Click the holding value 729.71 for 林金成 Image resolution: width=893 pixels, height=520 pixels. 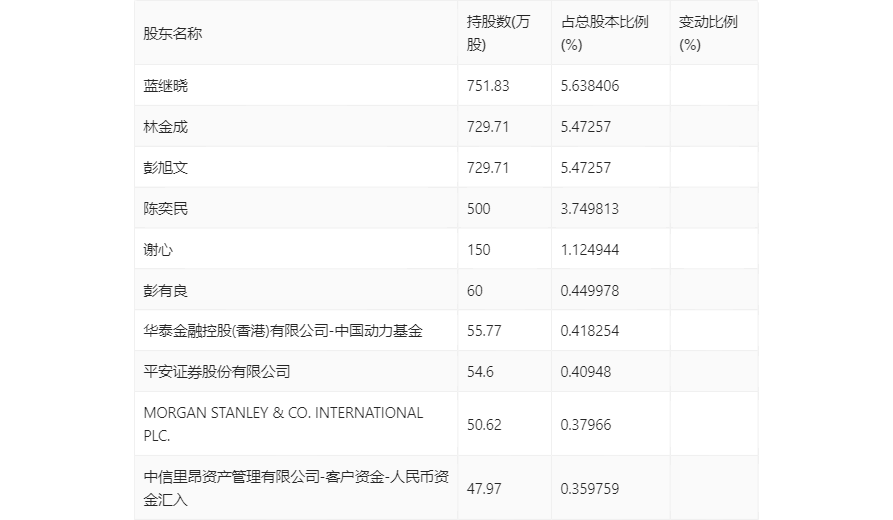point(488,127)
